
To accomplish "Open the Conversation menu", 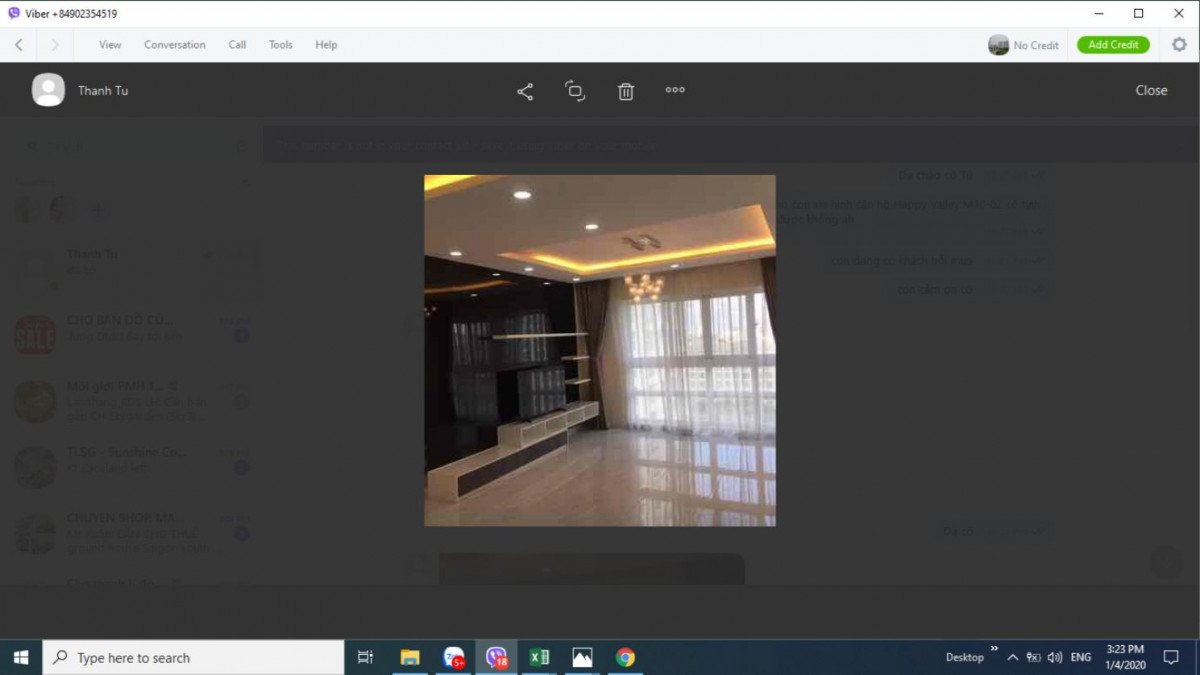I will tap(174, 45).
